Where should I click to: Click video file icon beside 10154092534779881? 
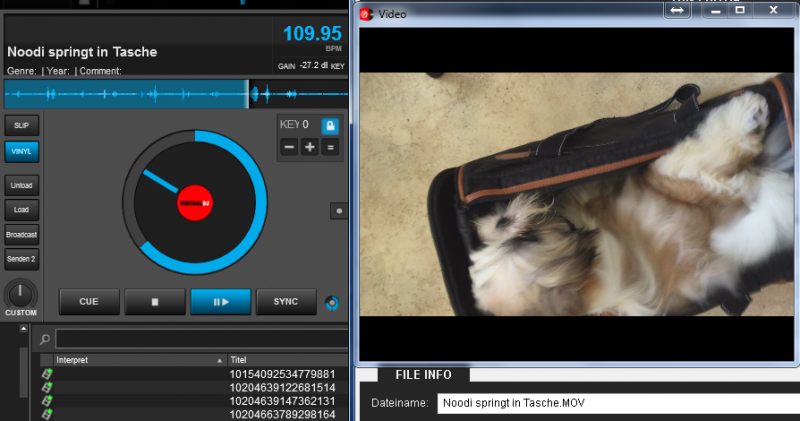point(47,374)
